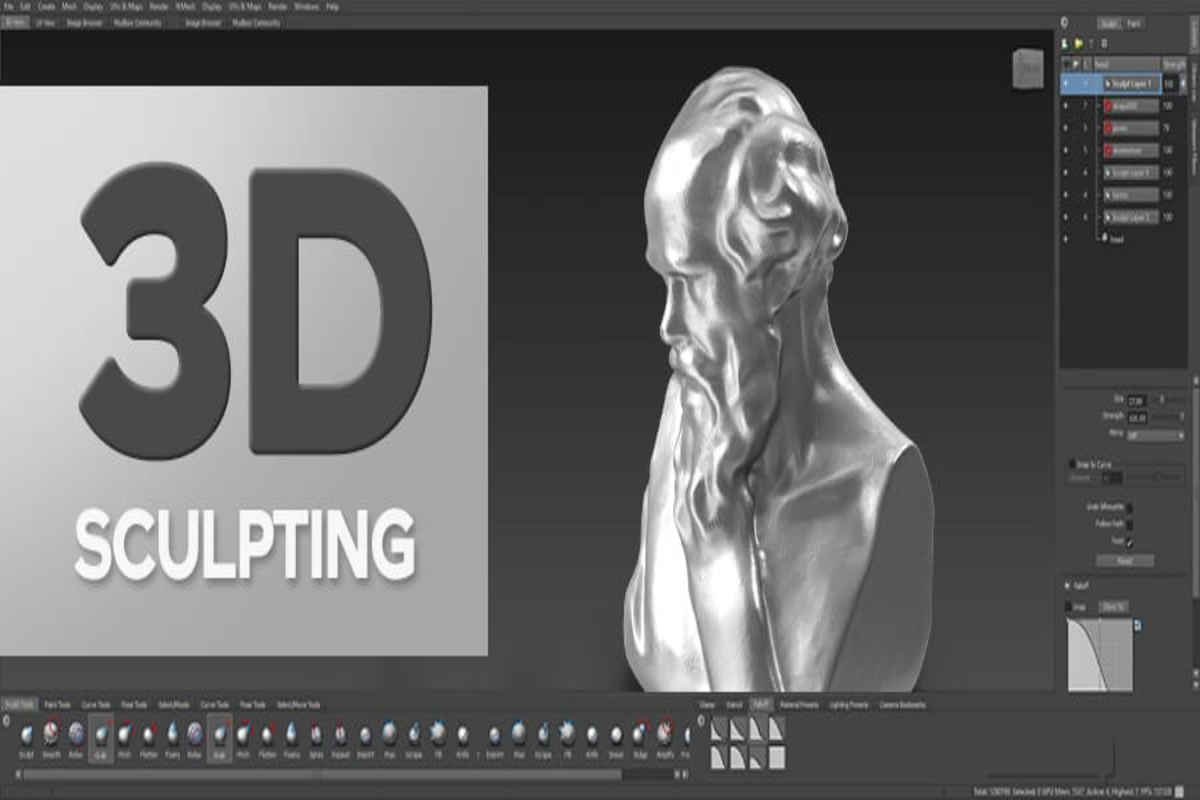Open the layers panel options menu
The width and height of the screenshot is (1200, 800).
pyautogui.click(x=1065, y=21)
